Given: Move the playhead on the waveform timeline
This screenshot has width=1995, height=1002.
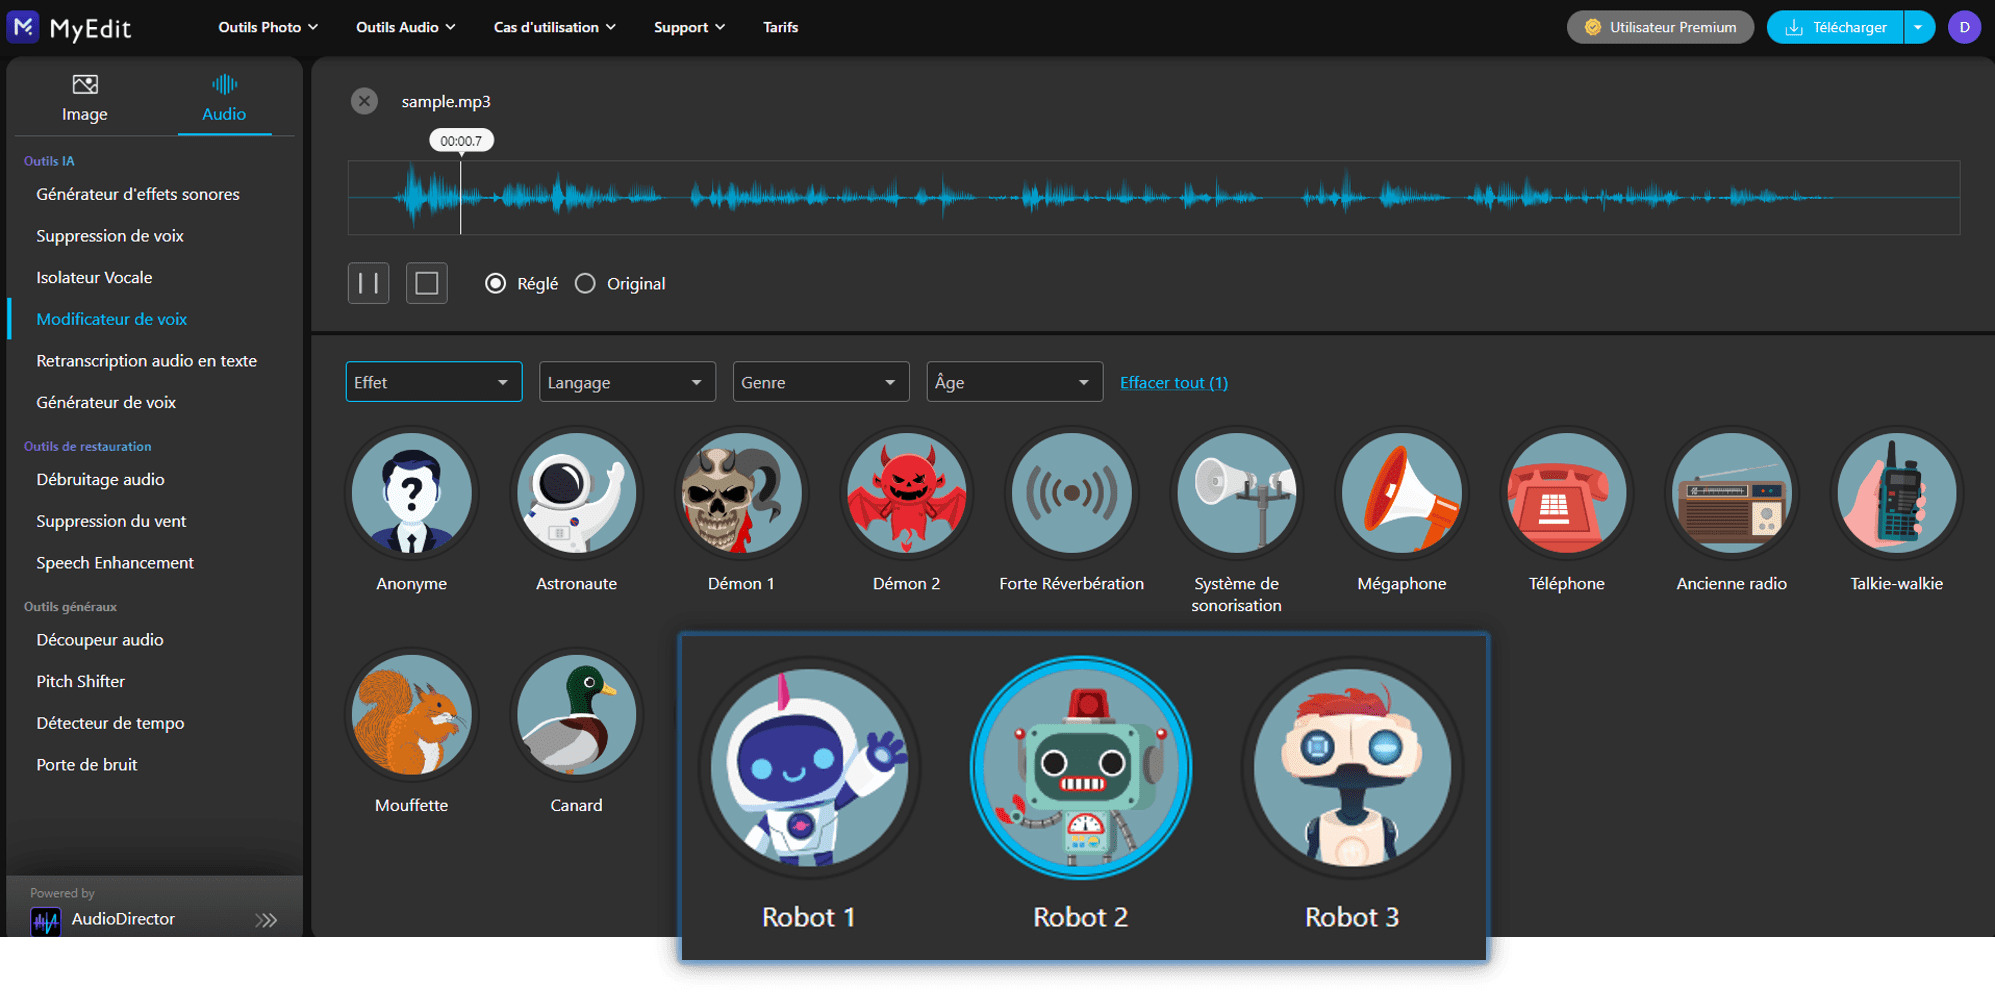Looking at the screenshot, I should click(1000, 197).
